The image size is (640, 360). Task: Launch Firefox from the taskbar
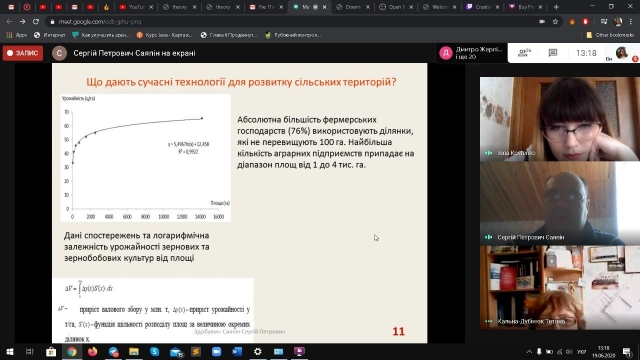(x=93, y=351)
